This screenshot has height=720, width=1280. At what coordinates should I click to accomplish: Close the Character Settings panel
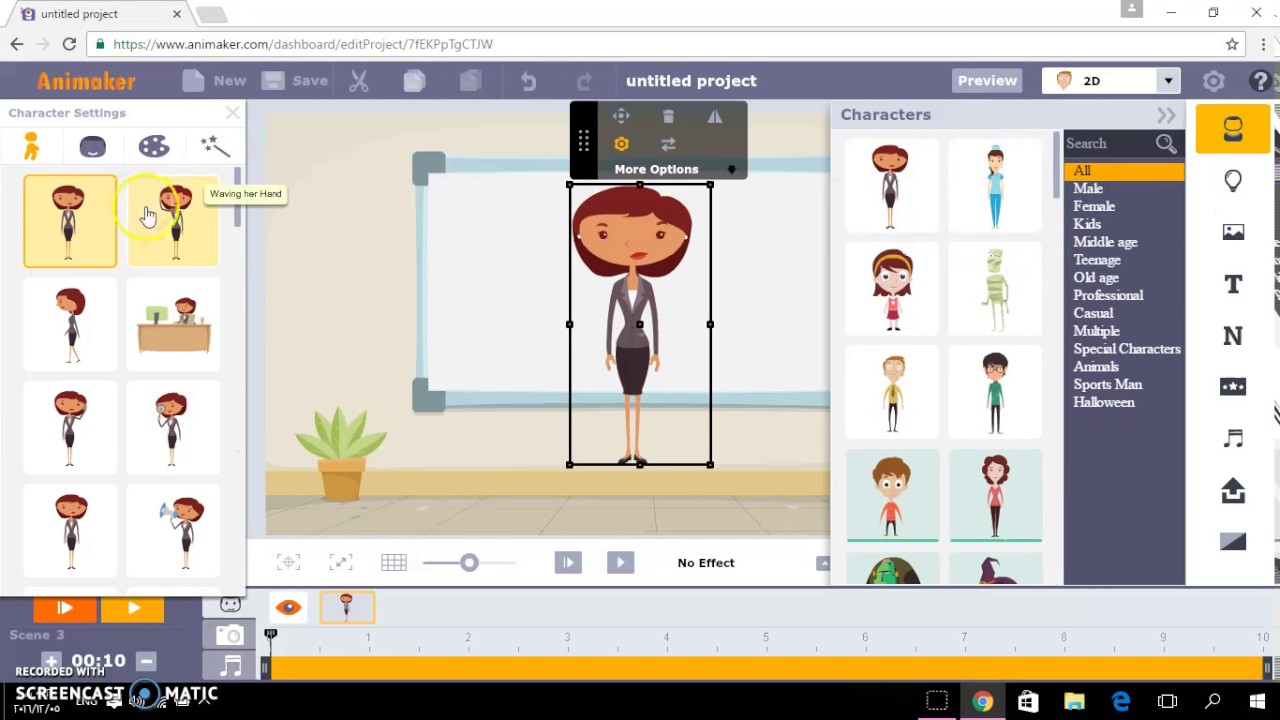232,113
